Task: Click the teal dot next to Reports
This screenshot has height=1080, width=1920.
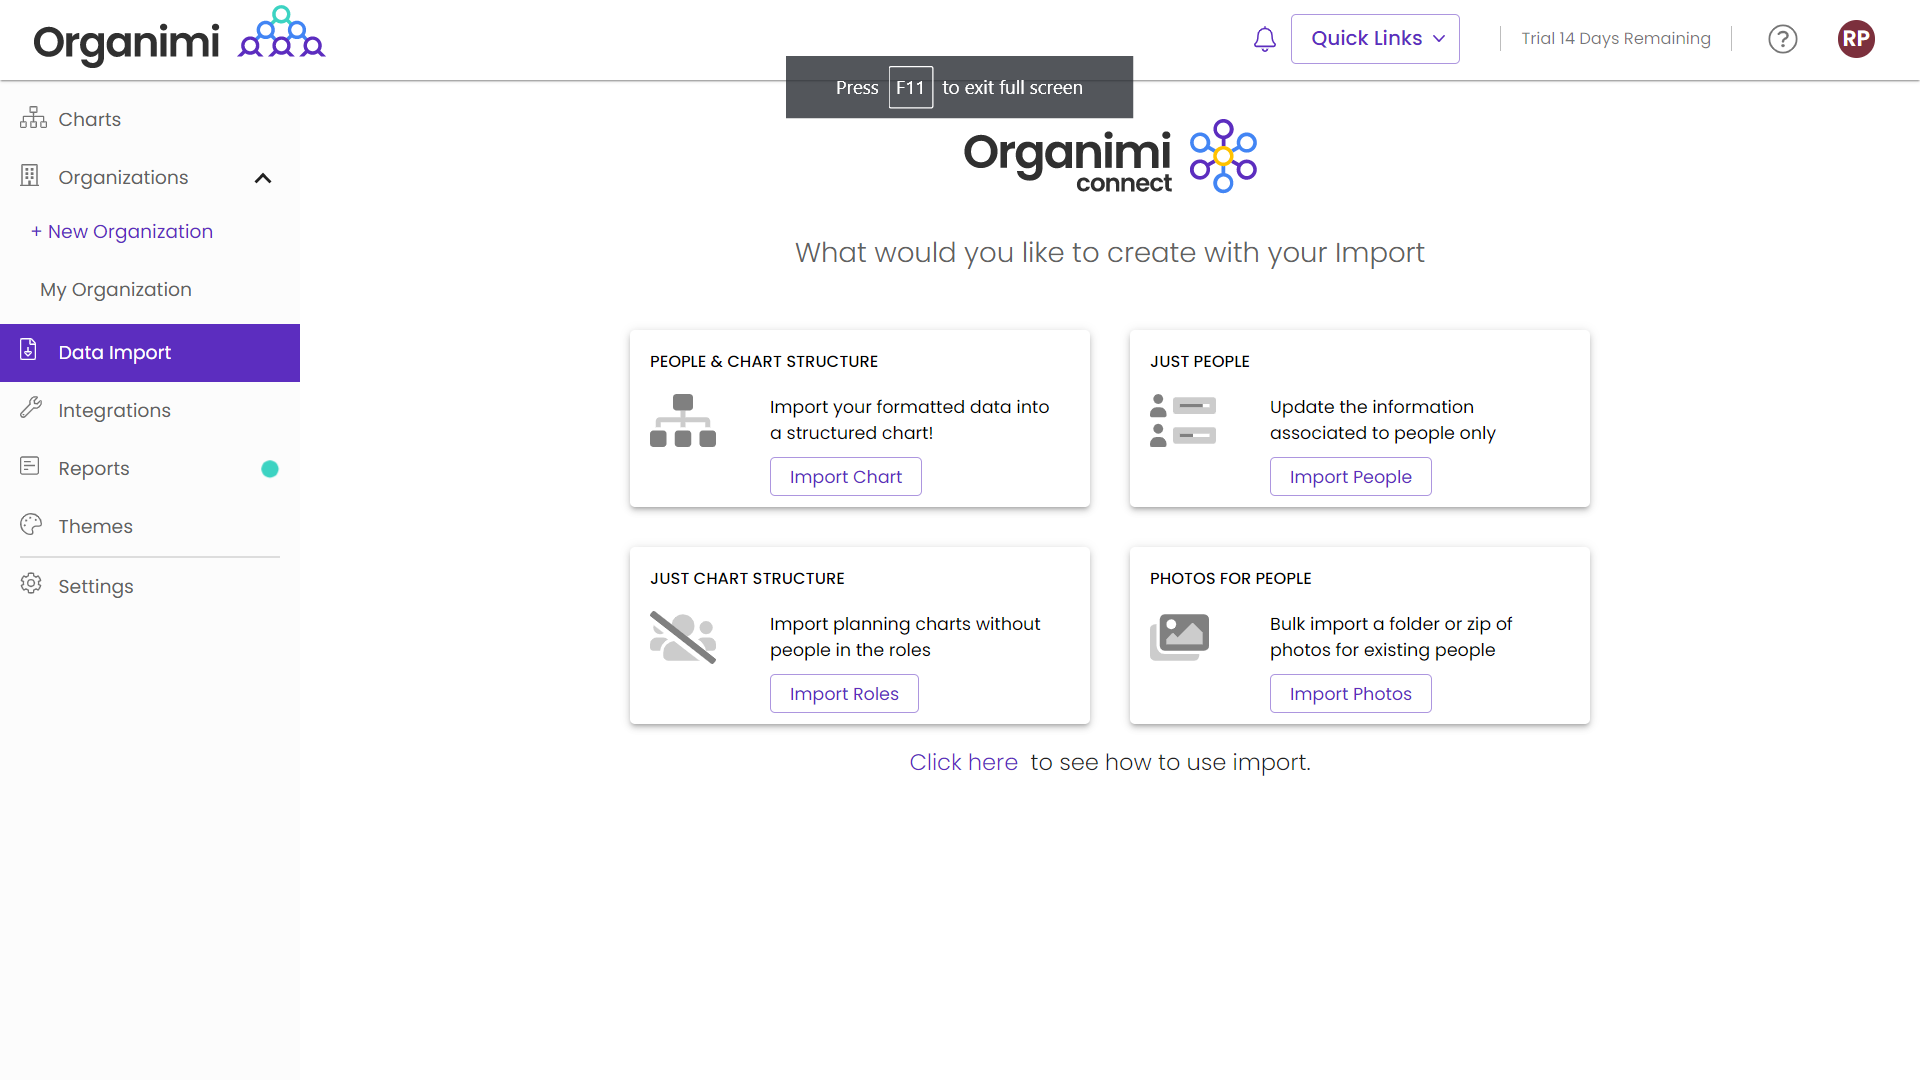Action: 270,469
